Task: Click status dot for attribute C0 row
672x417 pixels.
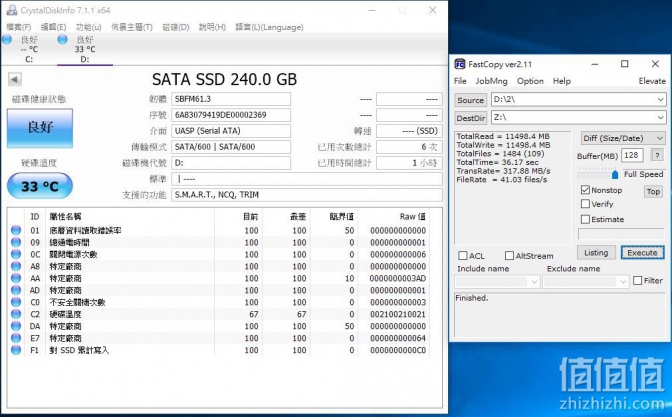Action: pos(16,302)
